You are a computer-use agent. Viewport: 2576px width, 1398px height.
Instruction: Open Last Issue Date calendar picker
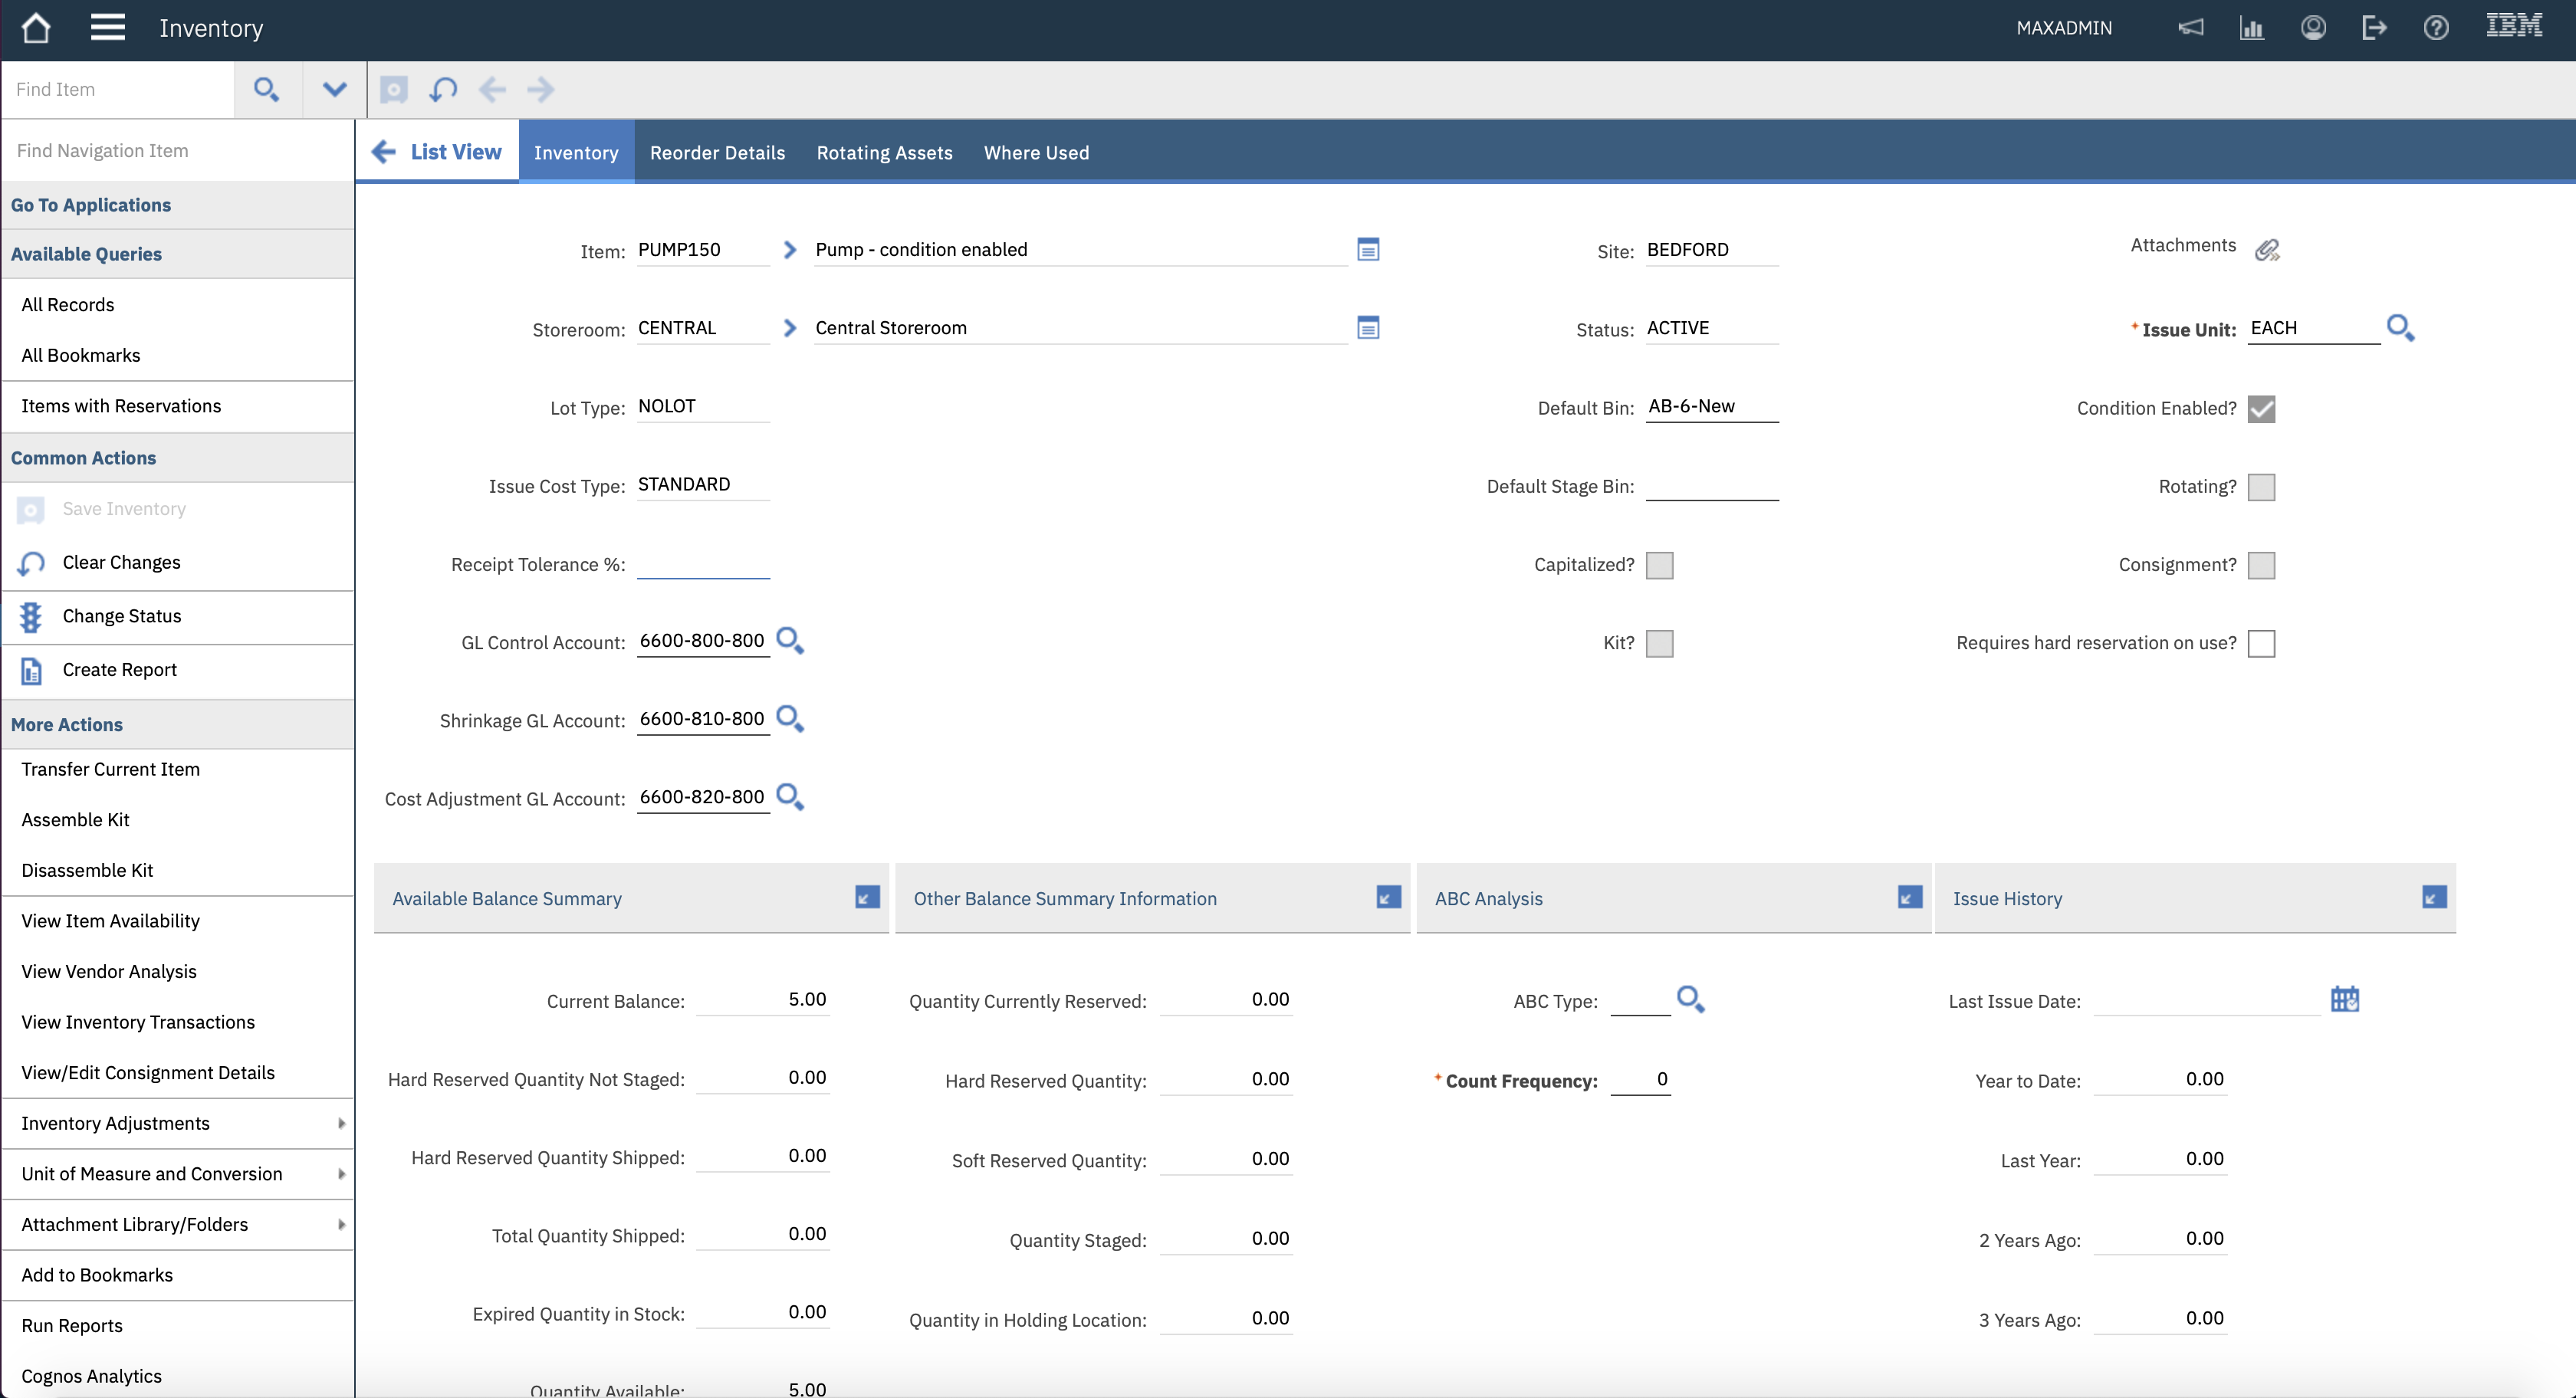(2344, 999)
